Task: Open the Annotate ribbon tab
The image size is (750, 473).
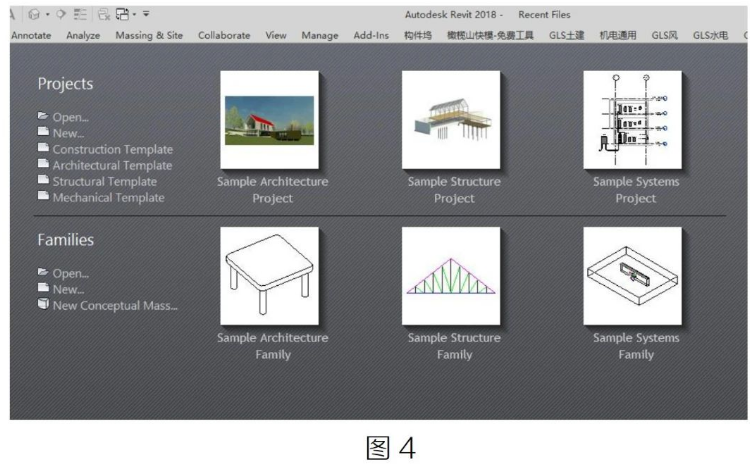Action: pyautogui.click(x=31, y=35)
